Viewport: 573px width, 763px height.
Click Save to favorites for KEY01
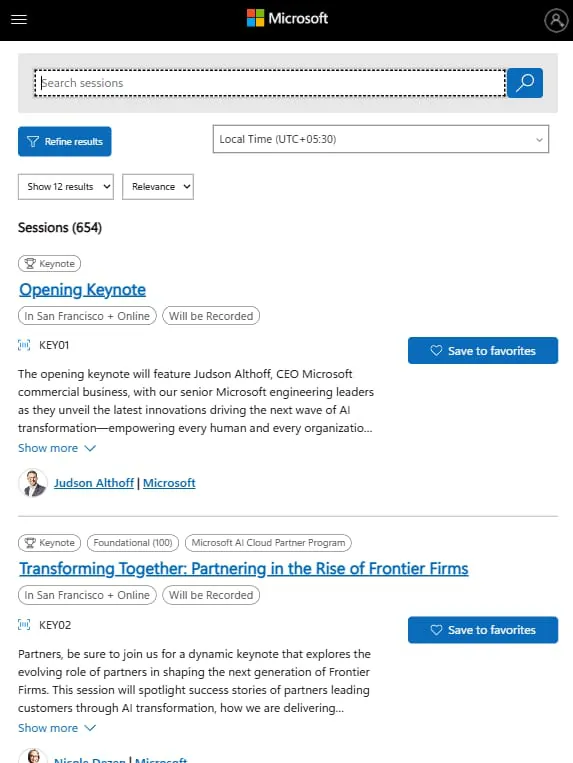483,350
